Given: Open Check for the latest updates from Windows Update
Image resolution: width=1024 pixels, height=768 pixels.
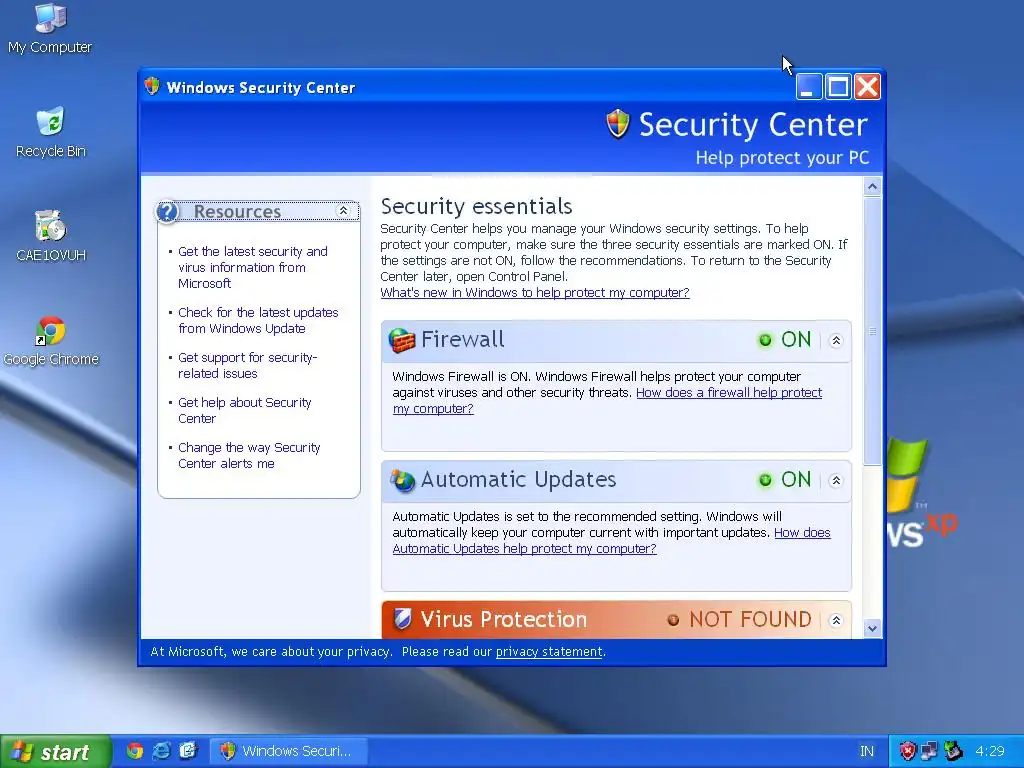Looking at the screenshot, I should point(258,321).
